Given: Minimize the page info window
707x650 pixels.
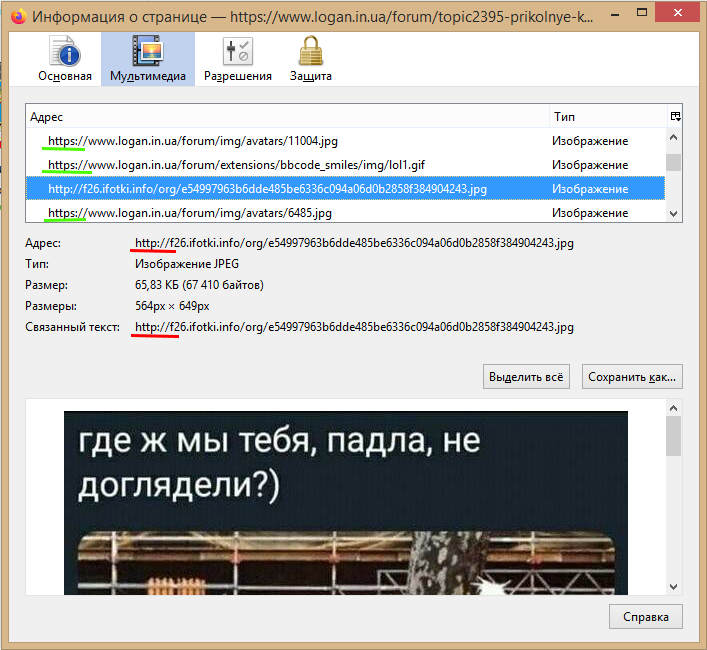Looking at the screenshot, I should (615, 15).
